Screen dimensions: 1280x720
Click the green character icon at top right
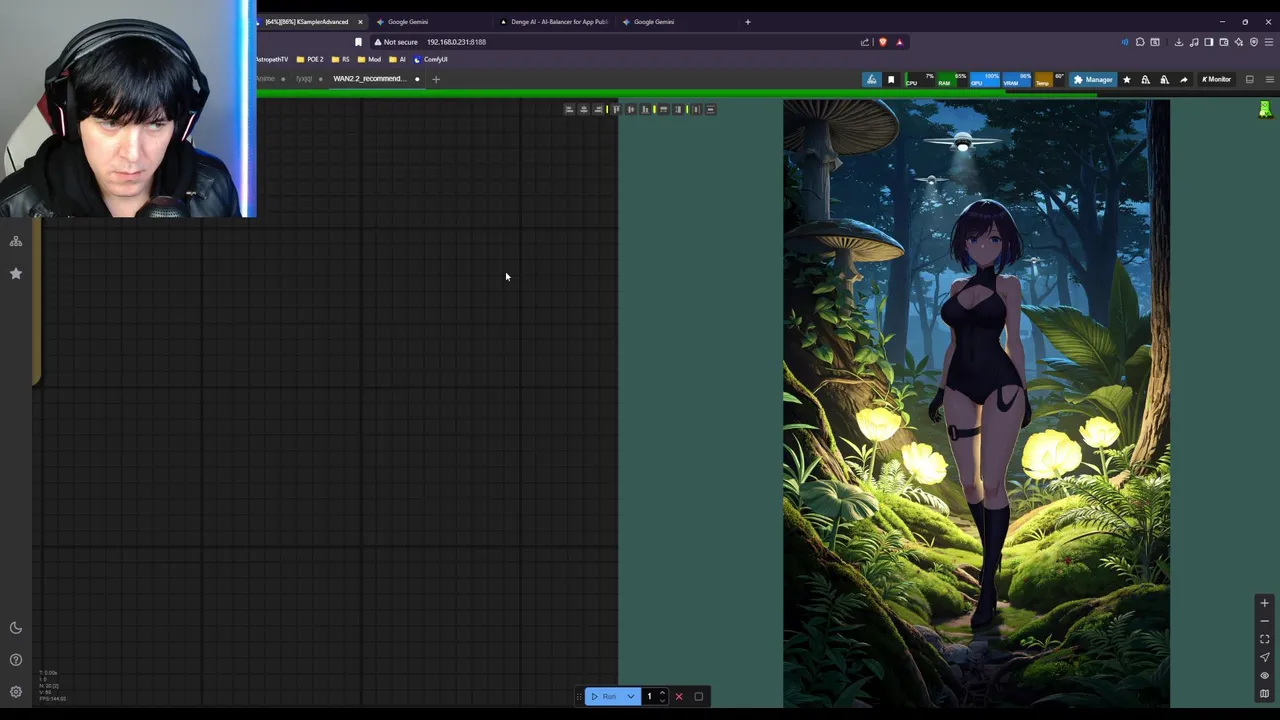pos(1265,110)
